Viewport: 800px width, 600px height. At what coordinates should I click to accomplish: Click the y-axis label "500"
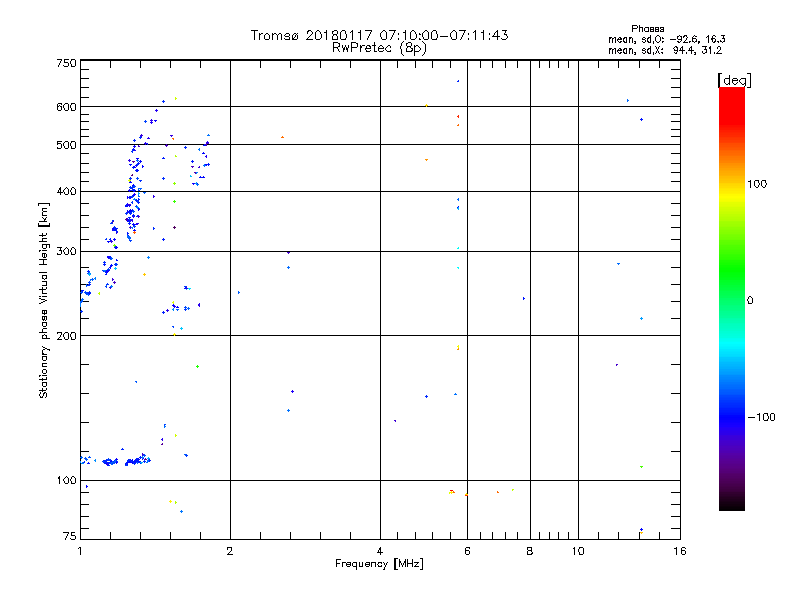(66, 145)
